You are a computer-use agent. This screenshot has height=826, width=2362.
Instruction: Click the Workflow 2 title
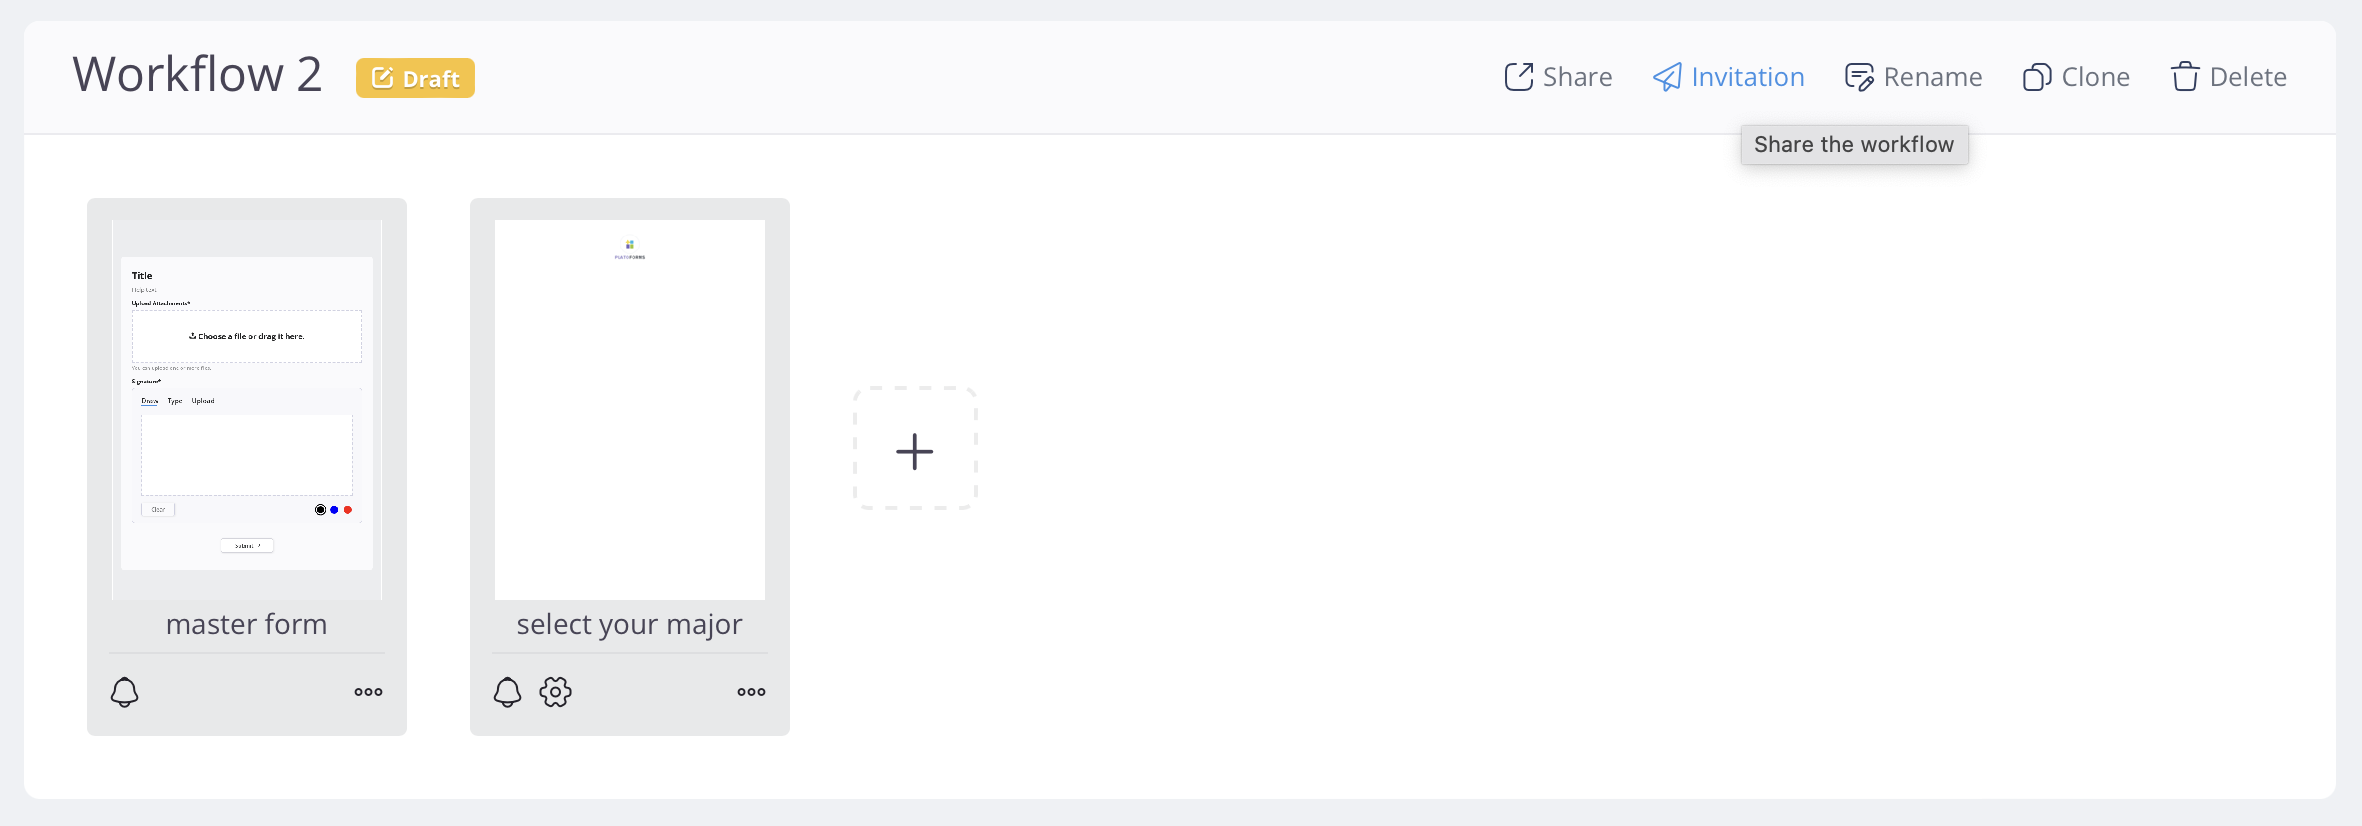point(197,75)
